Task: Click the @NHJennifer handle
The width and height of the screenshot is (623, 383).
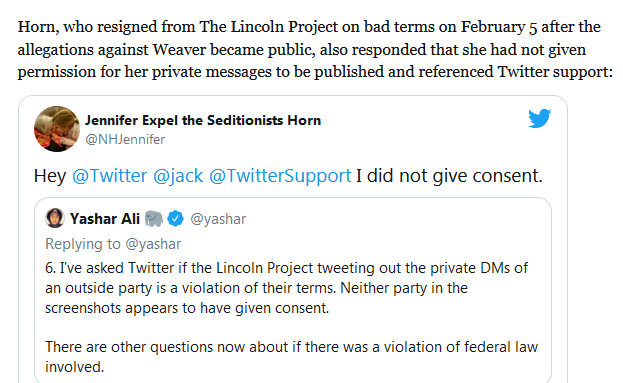Action: tap(125, 139)
